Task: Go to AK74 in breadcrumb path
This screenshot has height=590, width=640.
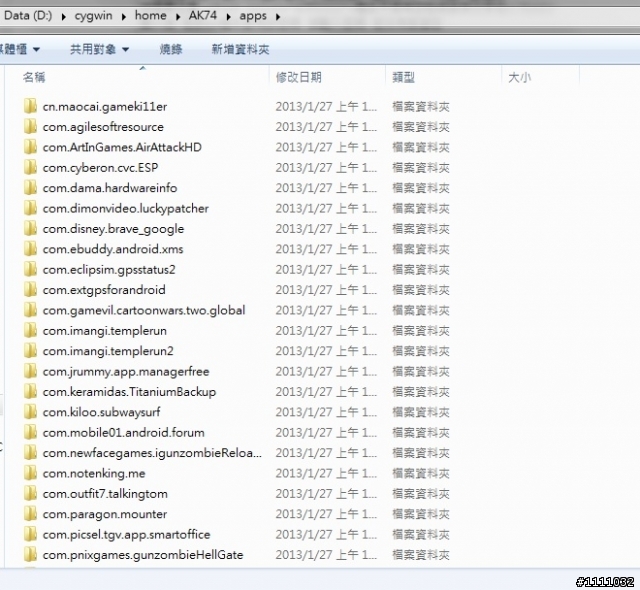Action: [203, 16]
